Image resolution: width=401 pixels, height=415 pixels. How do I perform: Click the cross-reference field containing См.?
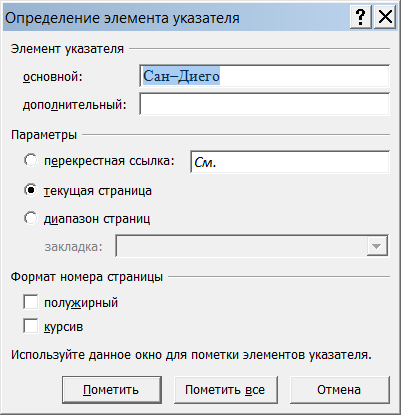[290, 162]
